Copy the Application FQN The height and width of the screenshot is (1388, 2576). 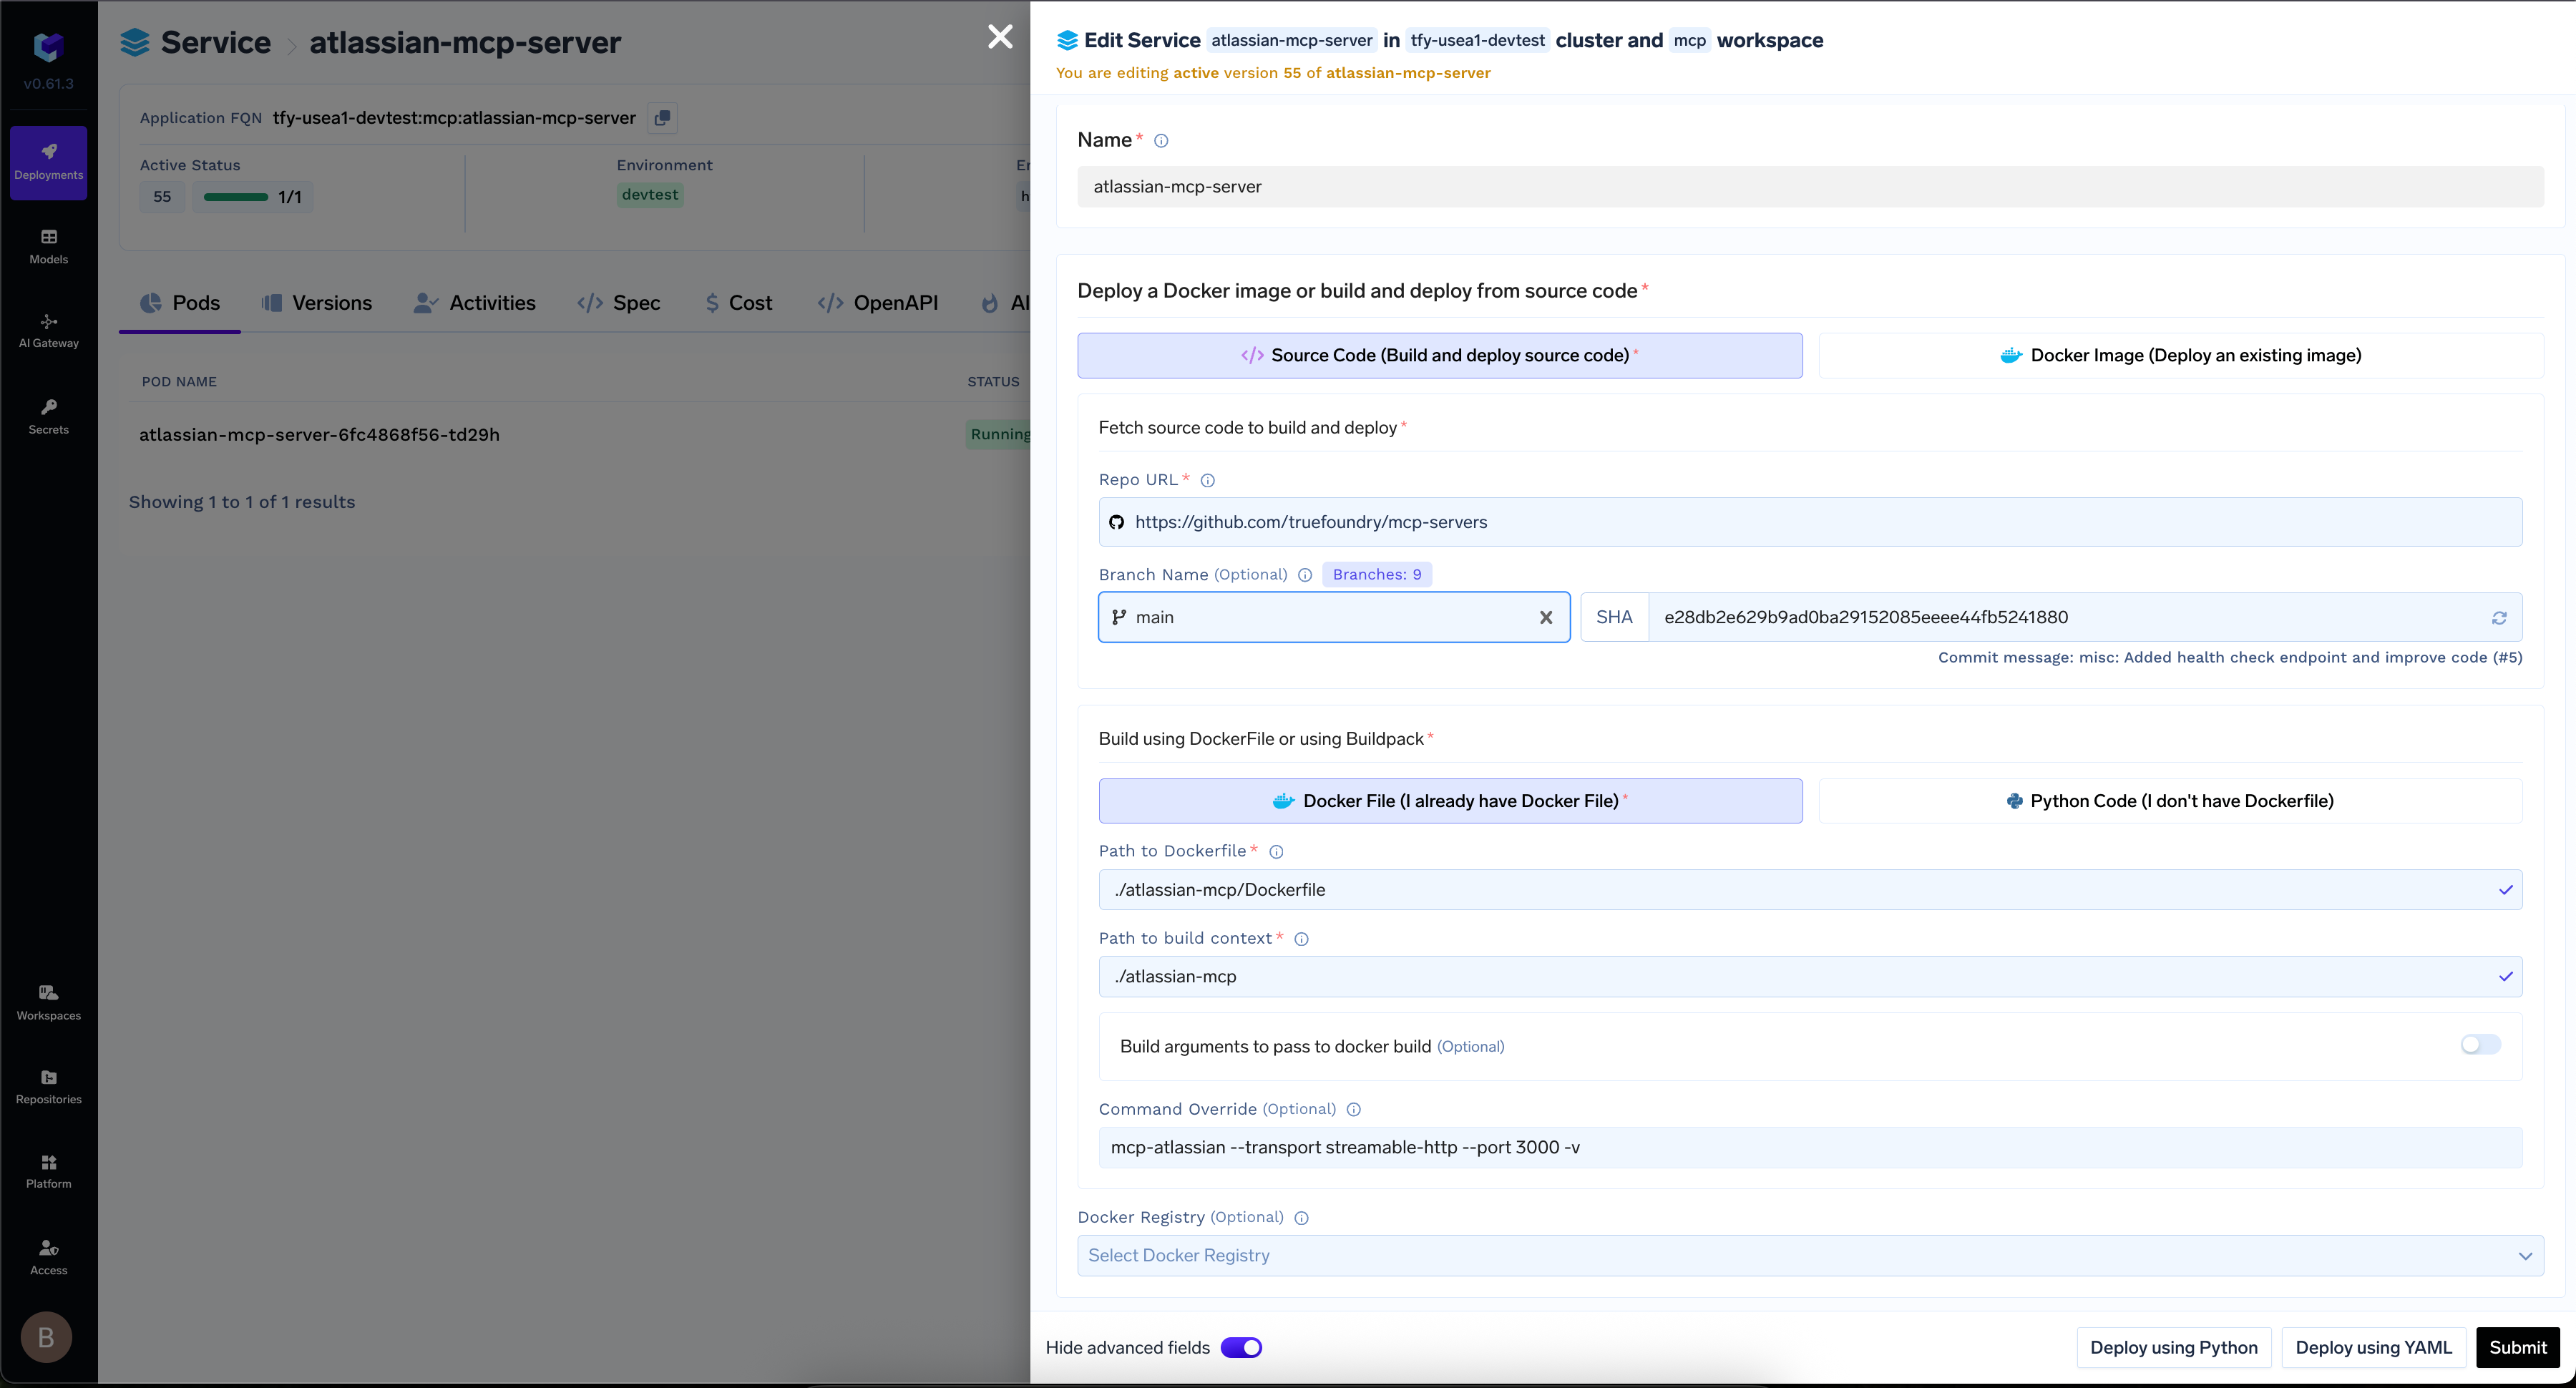[x=662, y=118]
